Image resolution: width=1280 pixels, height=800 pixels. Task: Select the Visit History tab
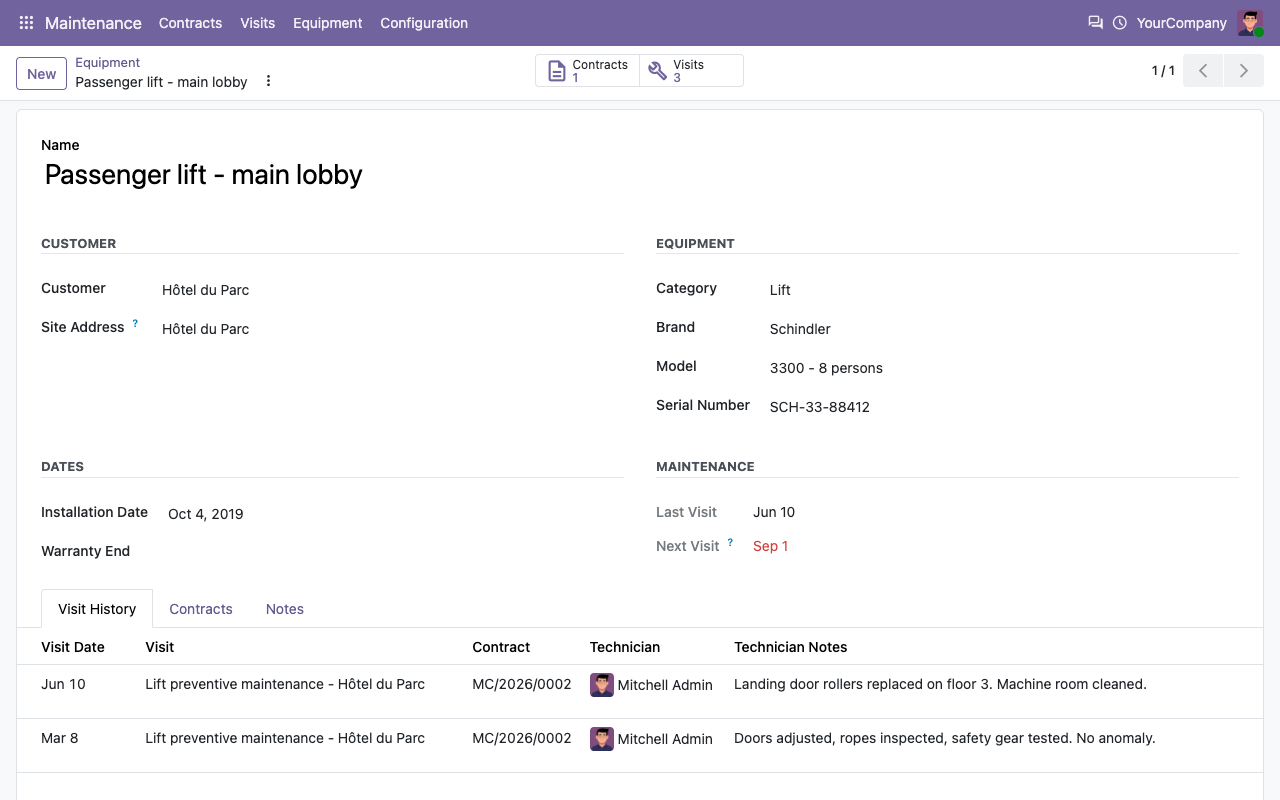click(97, 609)
